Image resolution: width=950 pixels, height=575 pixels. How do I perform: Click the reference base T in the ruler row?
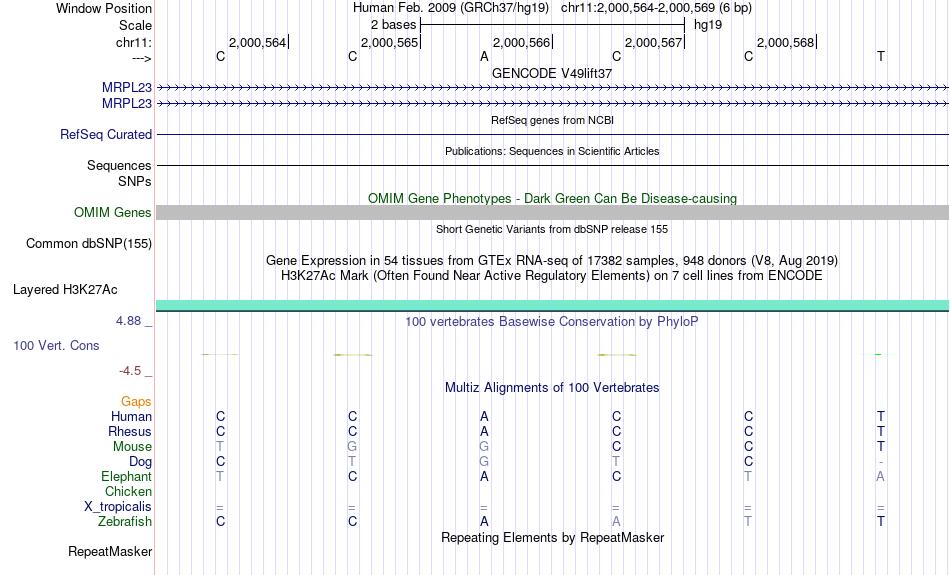tap(881, 56)
